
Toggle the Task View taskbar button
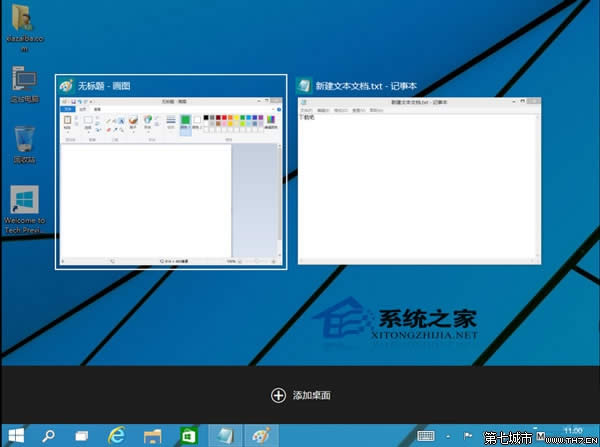[x=82, y=435]
